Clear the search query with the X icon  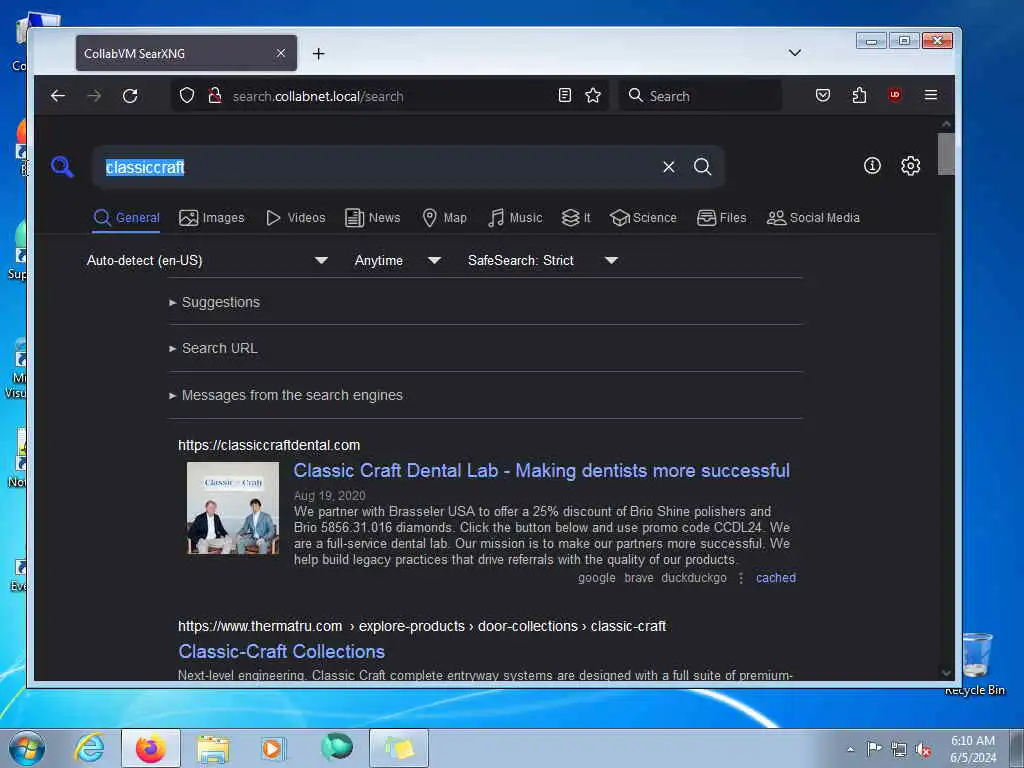pyautogui.click(x=669, y=167)
